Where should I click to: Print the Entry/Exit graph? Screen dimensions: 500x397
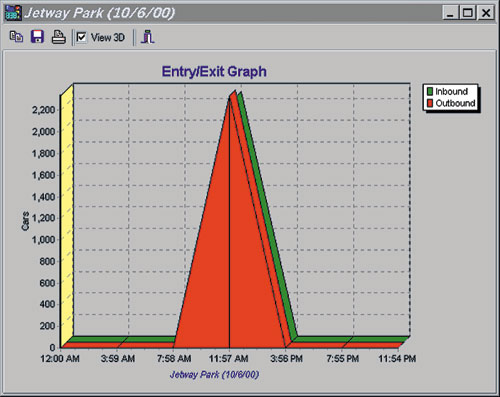tap(59, 37)
